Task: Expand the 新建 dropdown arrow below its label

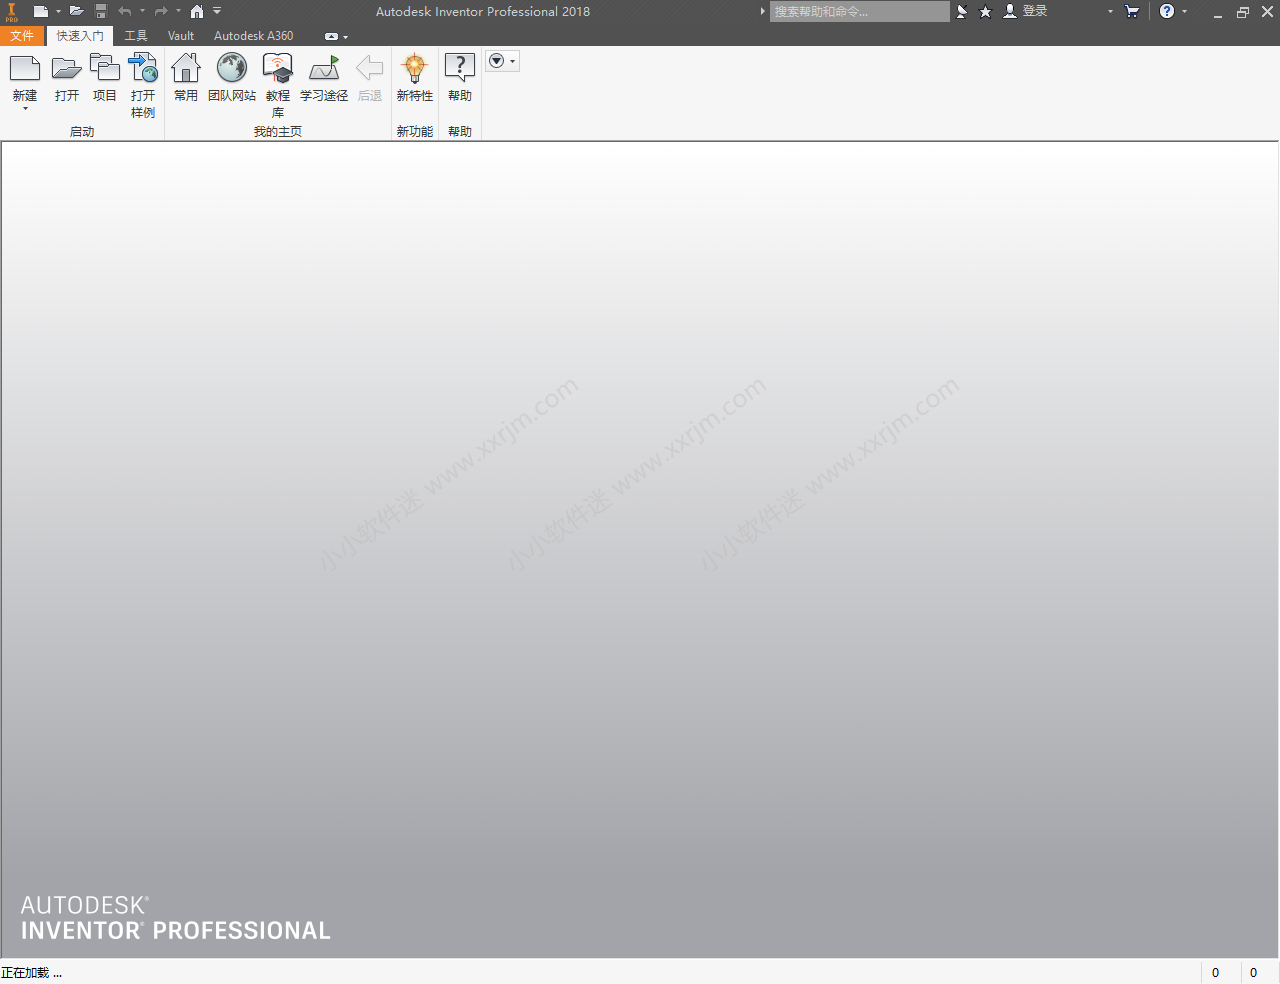Action: (25, 108)
